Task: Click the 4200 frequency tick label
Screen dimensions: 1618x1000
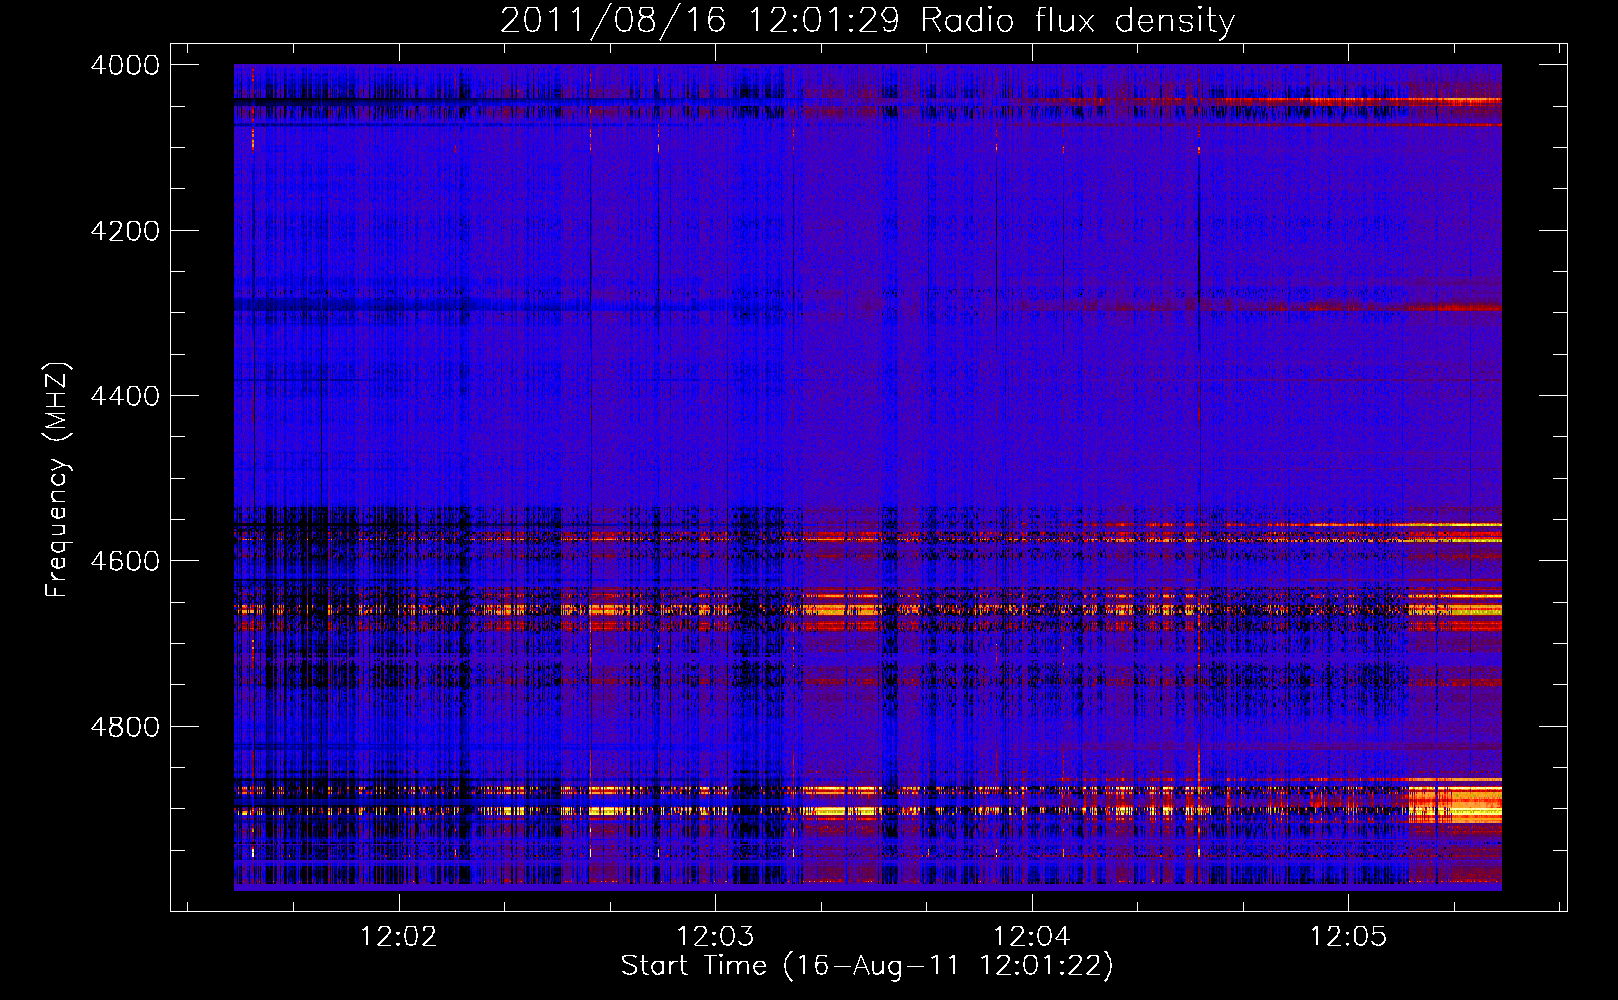Action: click(125, 231)
